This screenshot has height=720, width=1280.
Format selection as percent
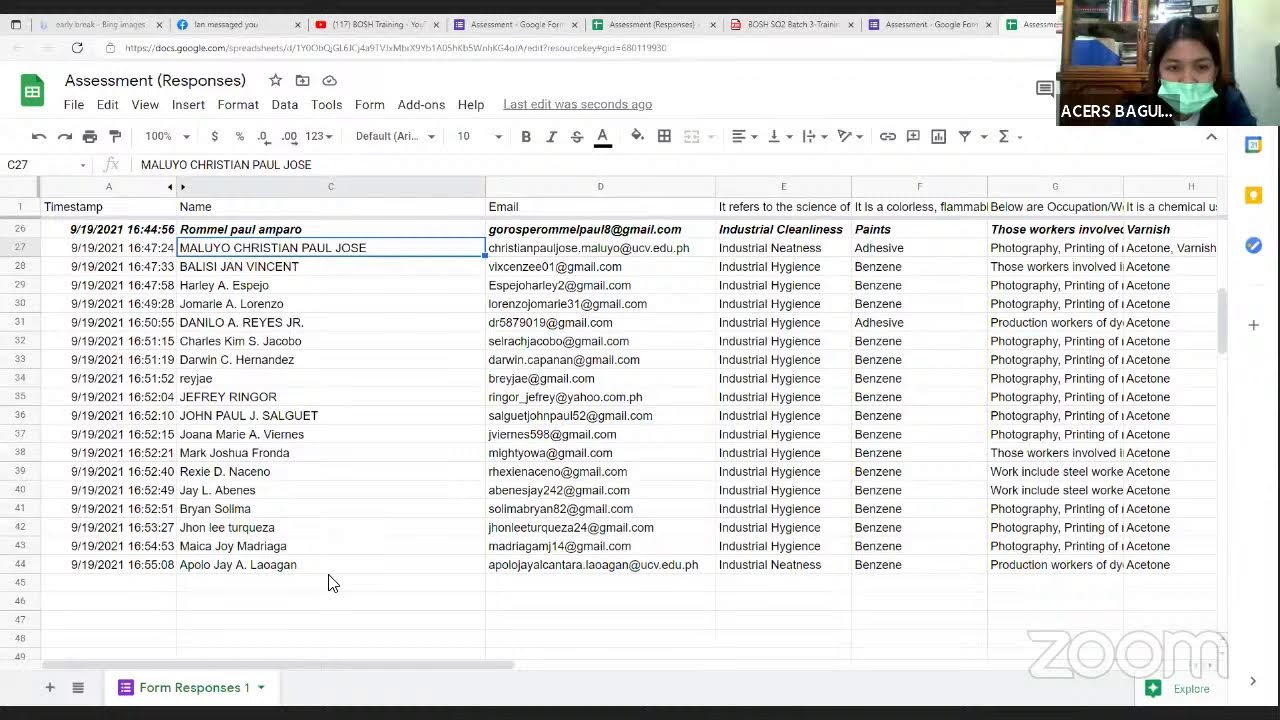tap(239, 136)
